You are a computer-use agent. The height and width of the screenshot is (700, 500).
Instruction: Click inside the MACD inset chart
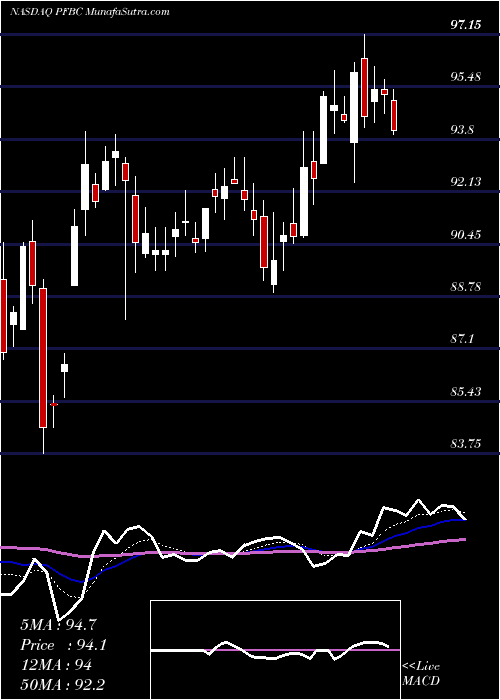[275, 650]
